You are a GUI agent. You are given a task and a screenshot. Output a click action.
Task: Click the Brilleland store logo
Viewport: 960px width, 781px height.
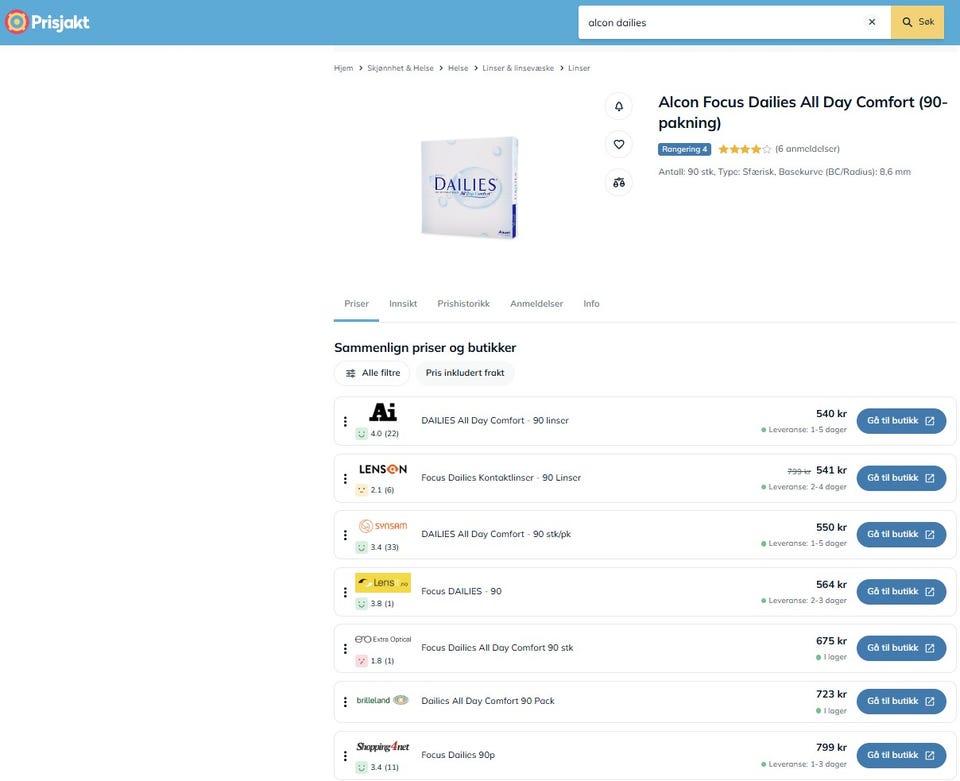[x=383, y=700]
